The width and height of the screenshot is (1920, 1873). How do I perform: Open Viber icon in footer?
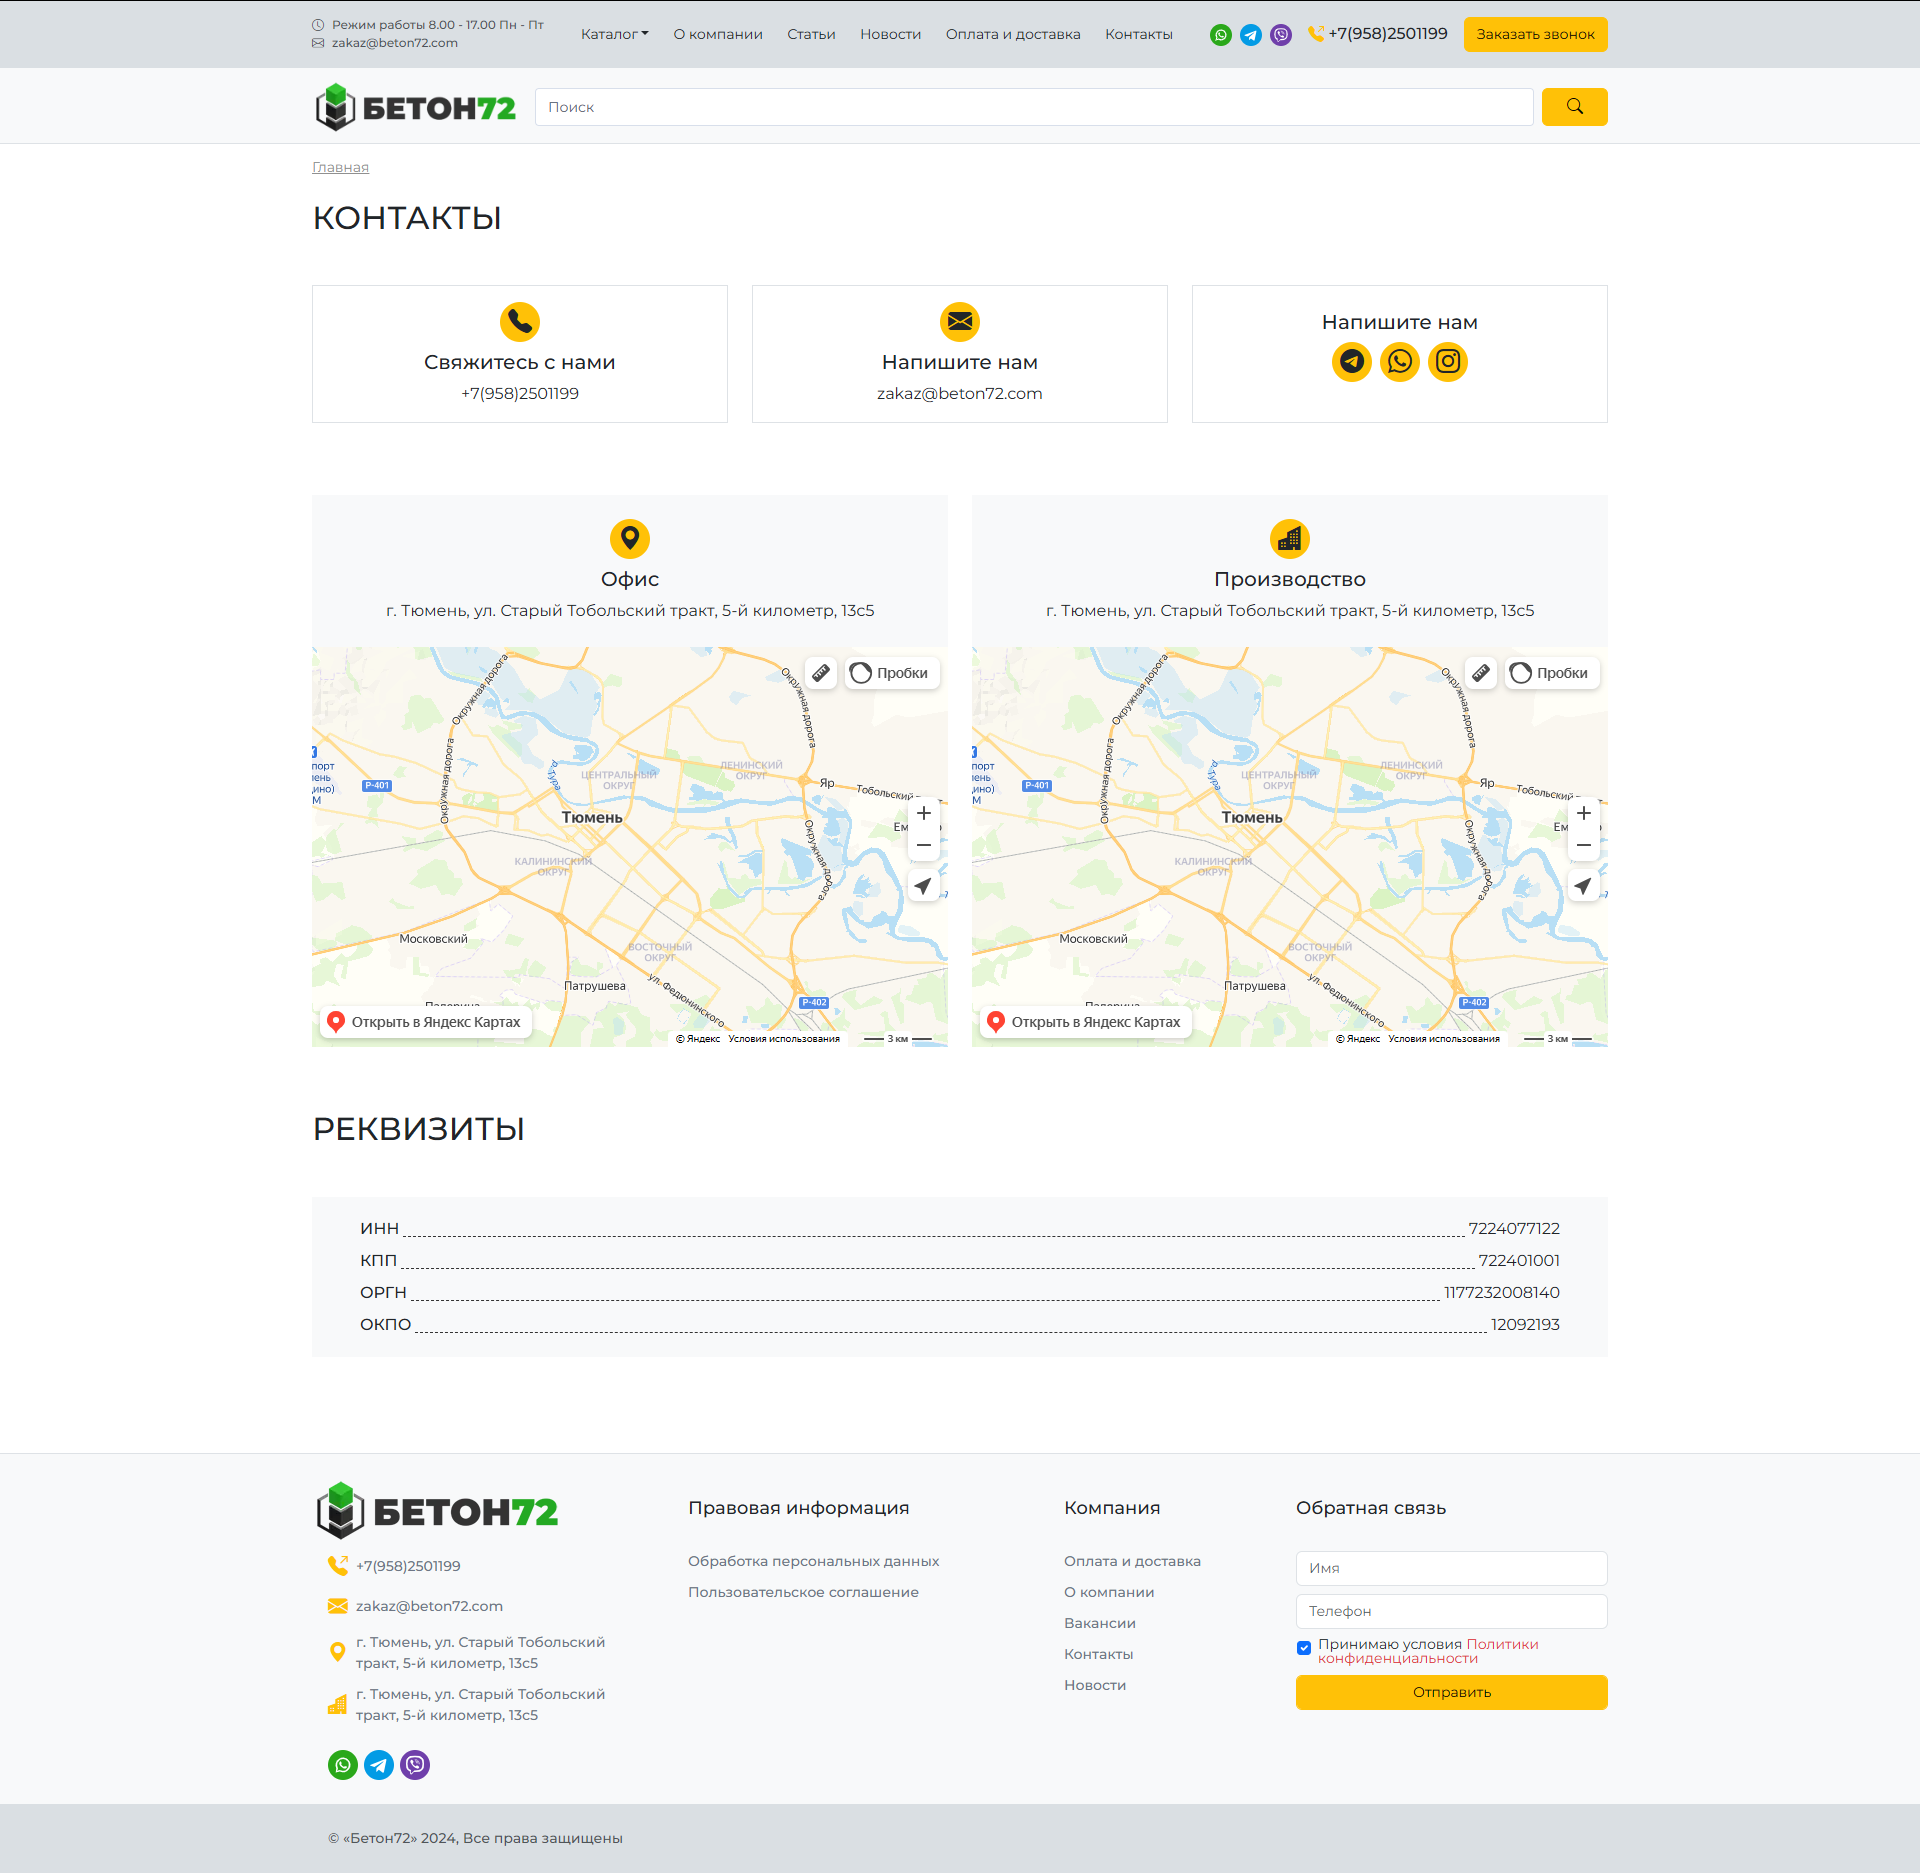point(415,1765)
